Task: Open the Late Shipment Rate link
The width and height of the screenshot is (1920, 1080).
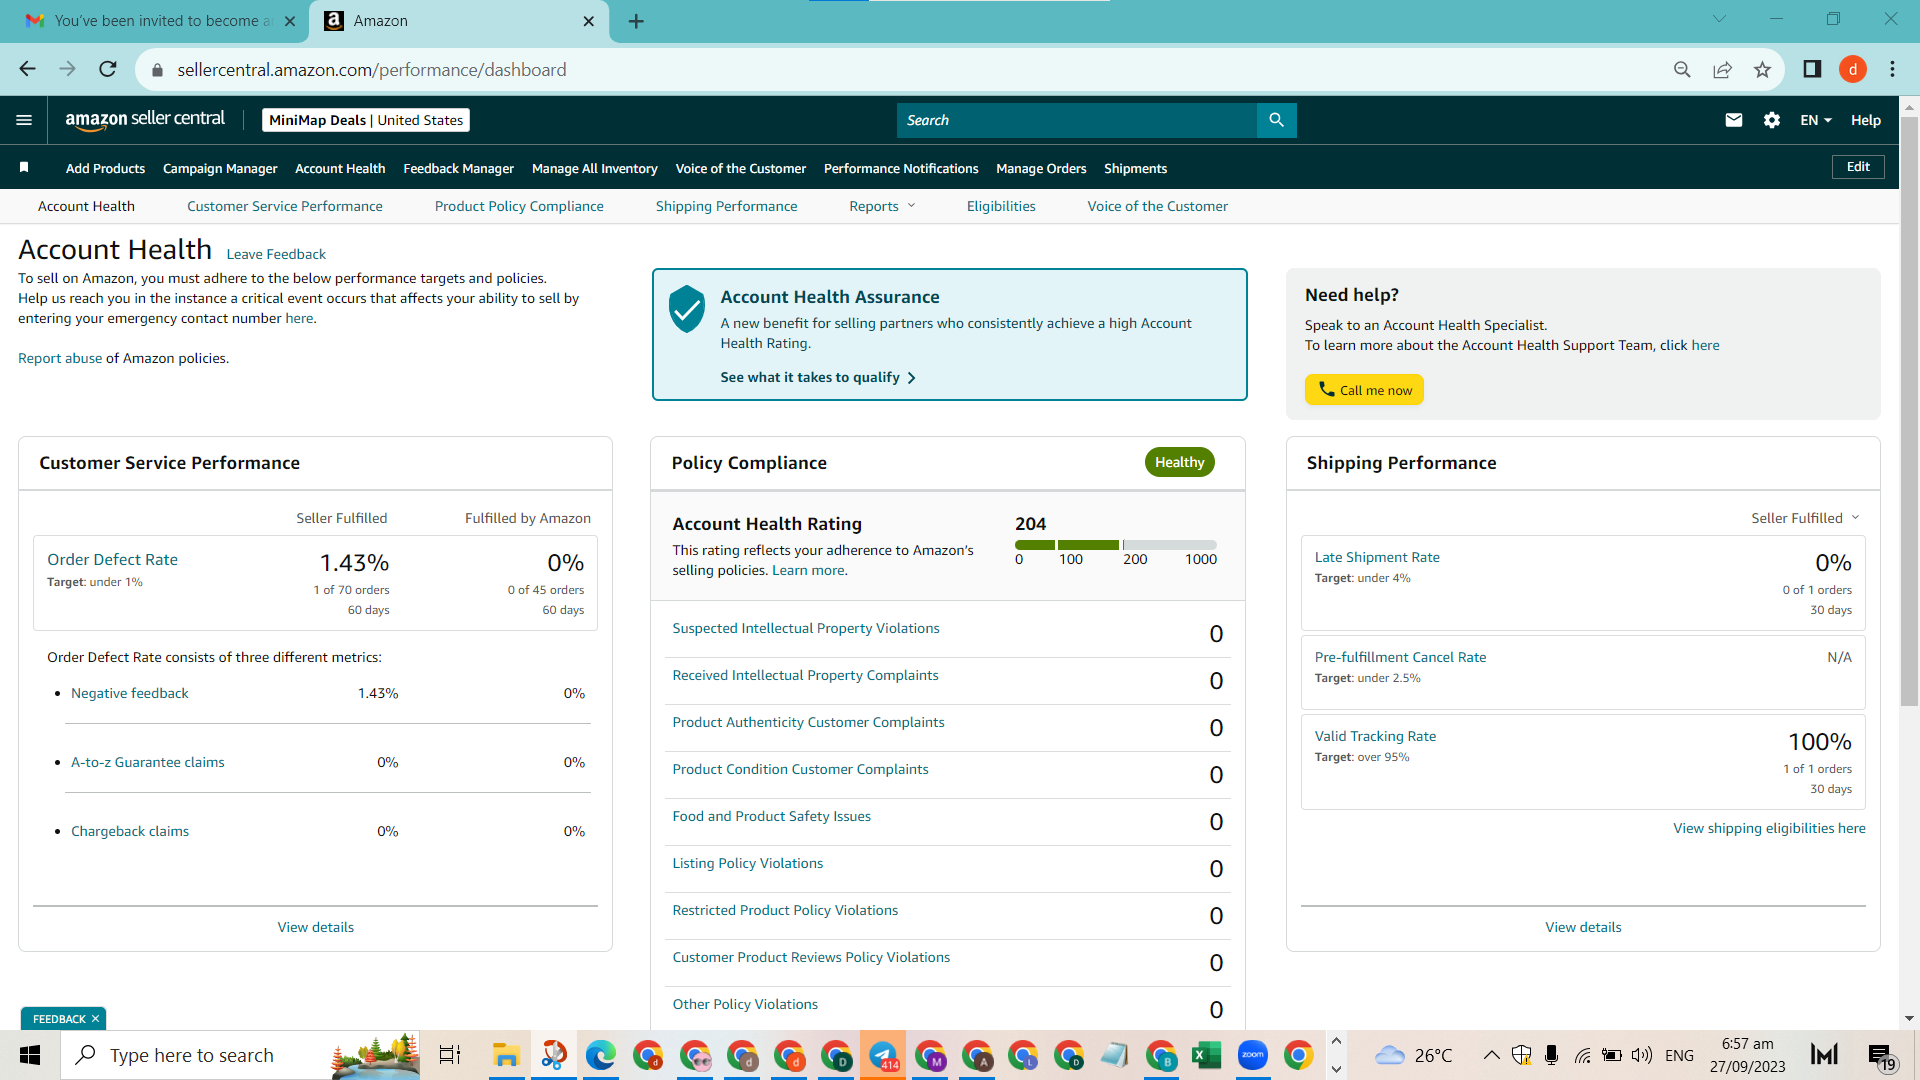Action: pyautogui.click(x=1377, y=557)
